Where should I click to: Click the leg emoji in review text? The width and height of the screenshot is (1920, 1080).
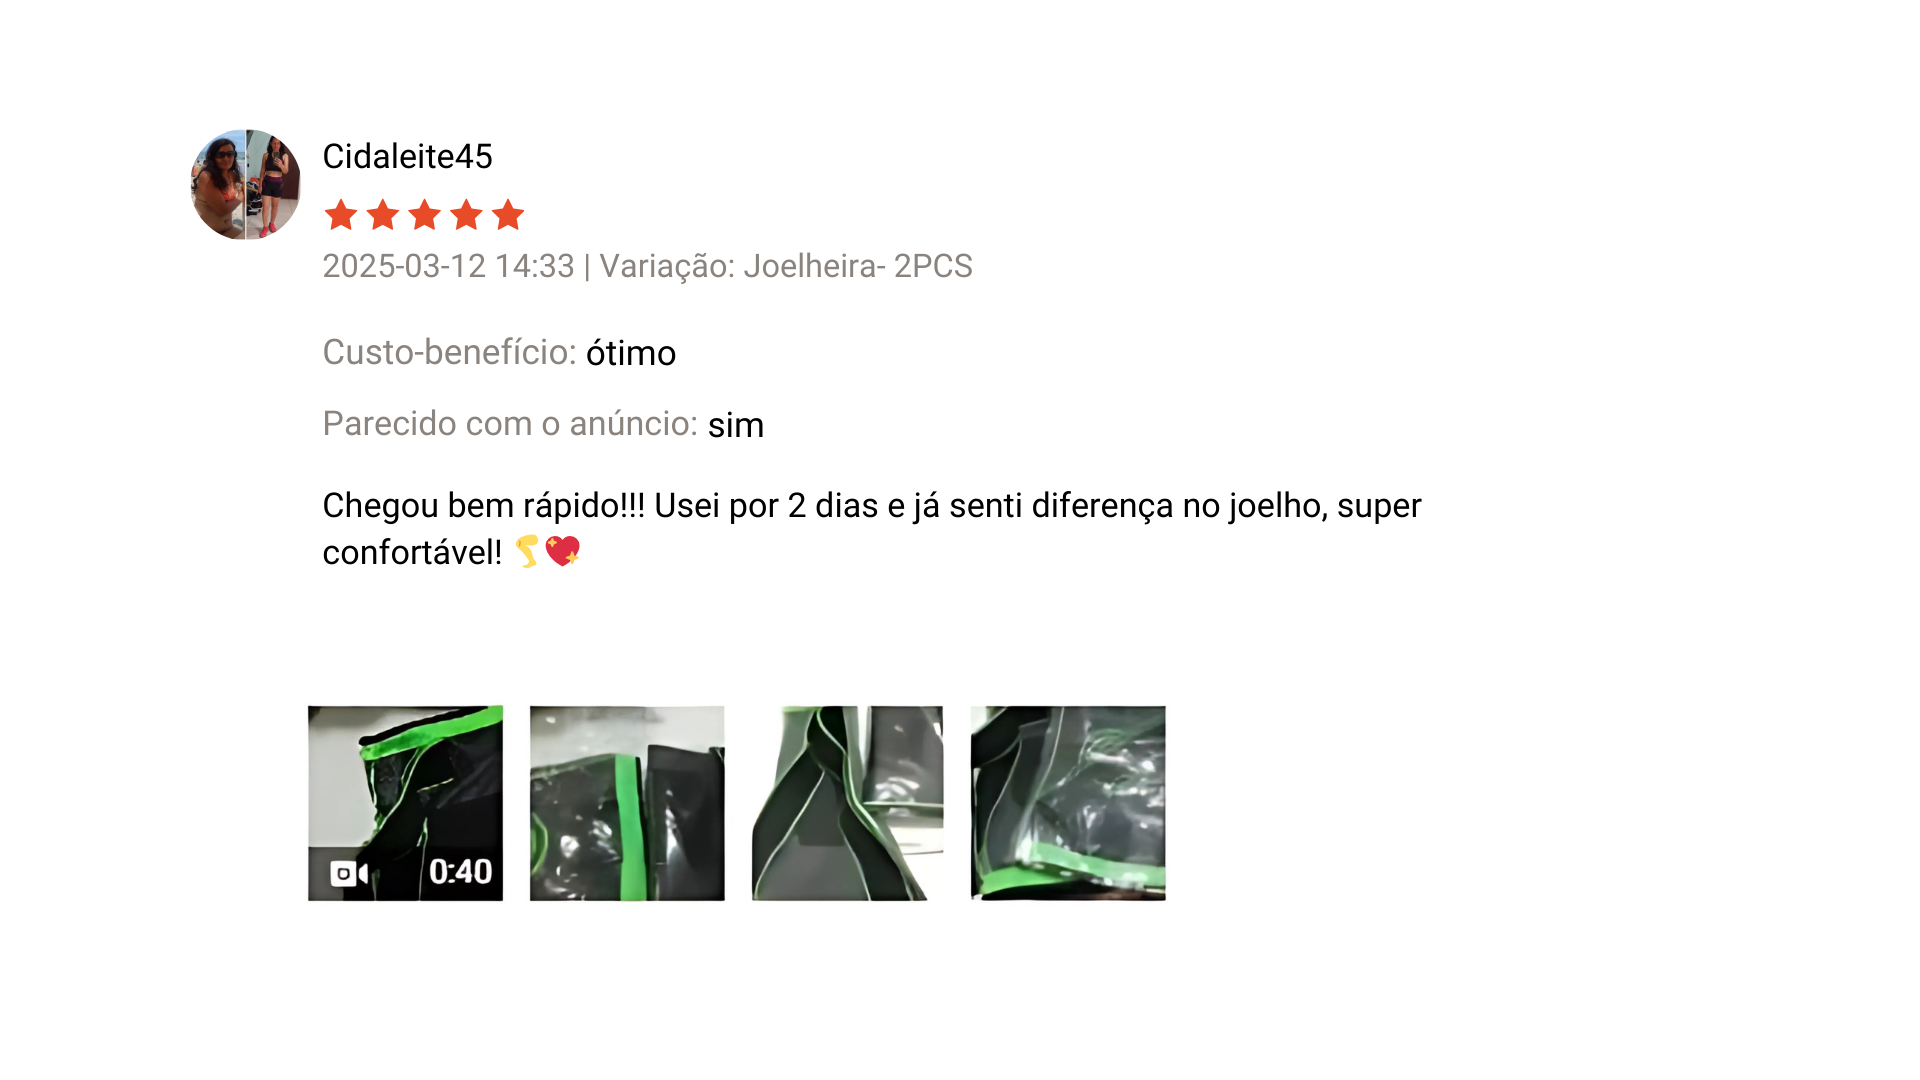pyautogui.click(x=527, y=551)
